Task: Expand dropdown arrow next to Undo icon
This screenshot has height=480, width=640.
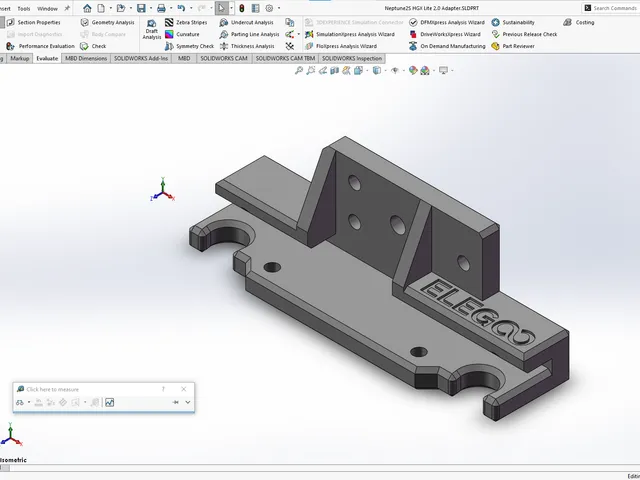Action: coord(191,8)
